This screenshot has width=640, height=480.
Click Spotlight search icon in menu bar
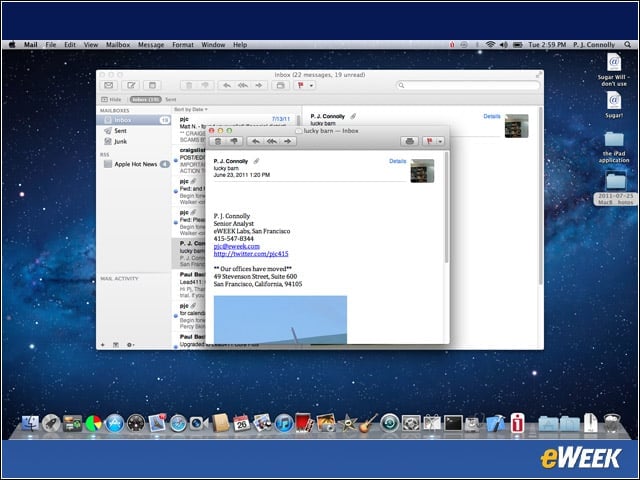628,45
